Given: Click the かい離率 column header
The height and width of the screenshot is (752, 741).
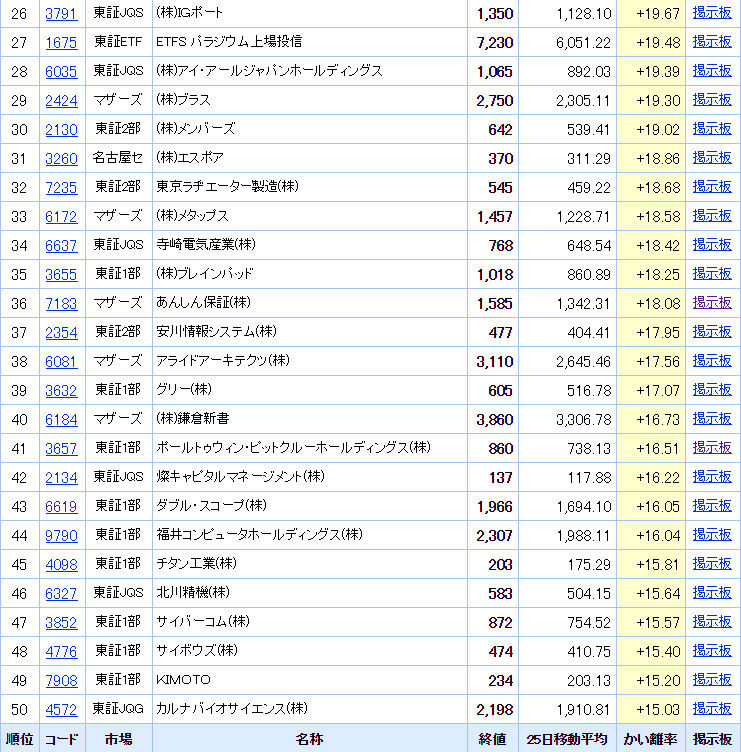Looking at the screenshot, I should click(x=650, y=740).
